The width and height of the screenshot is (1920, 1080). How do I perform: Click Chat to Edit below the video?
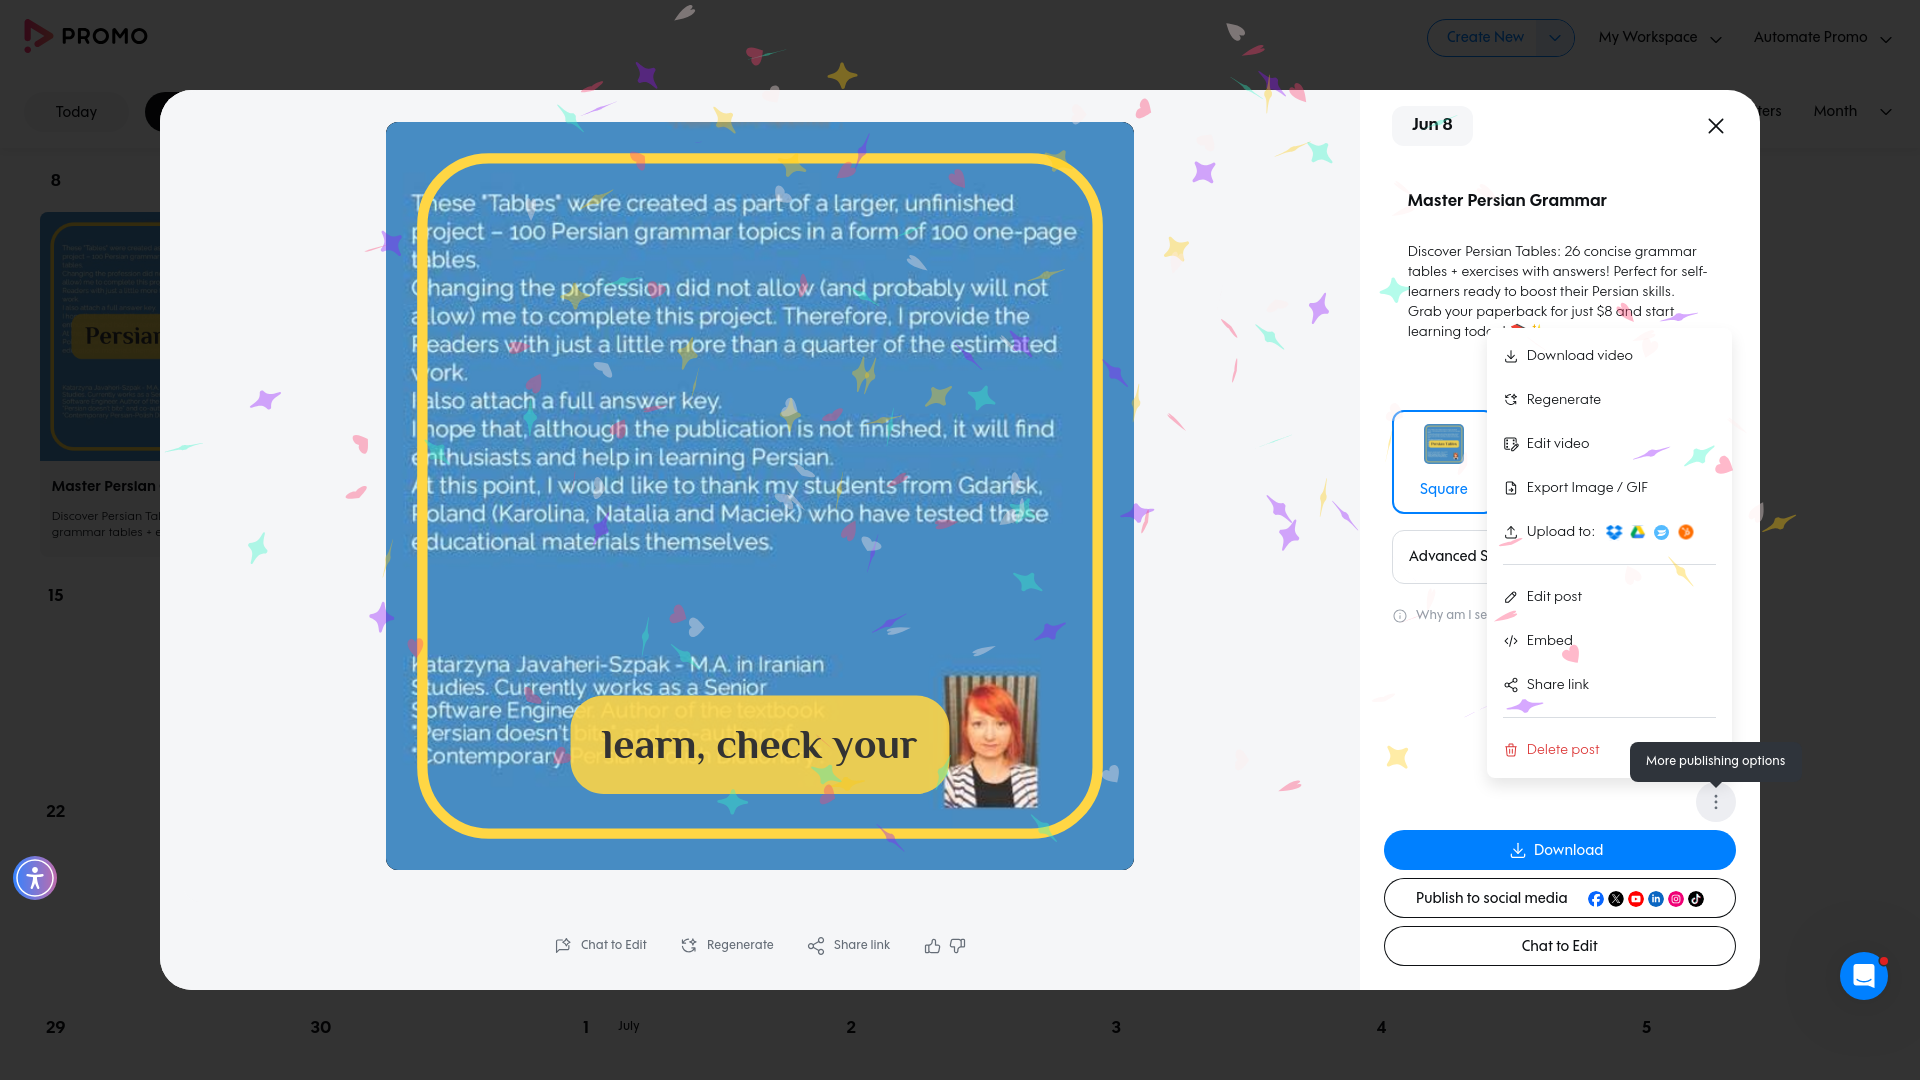(601, 945)
